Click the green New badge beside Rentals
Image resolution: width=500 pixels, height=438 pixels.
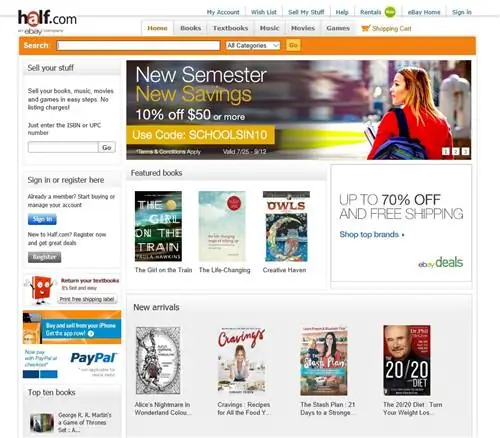[390, 12]
